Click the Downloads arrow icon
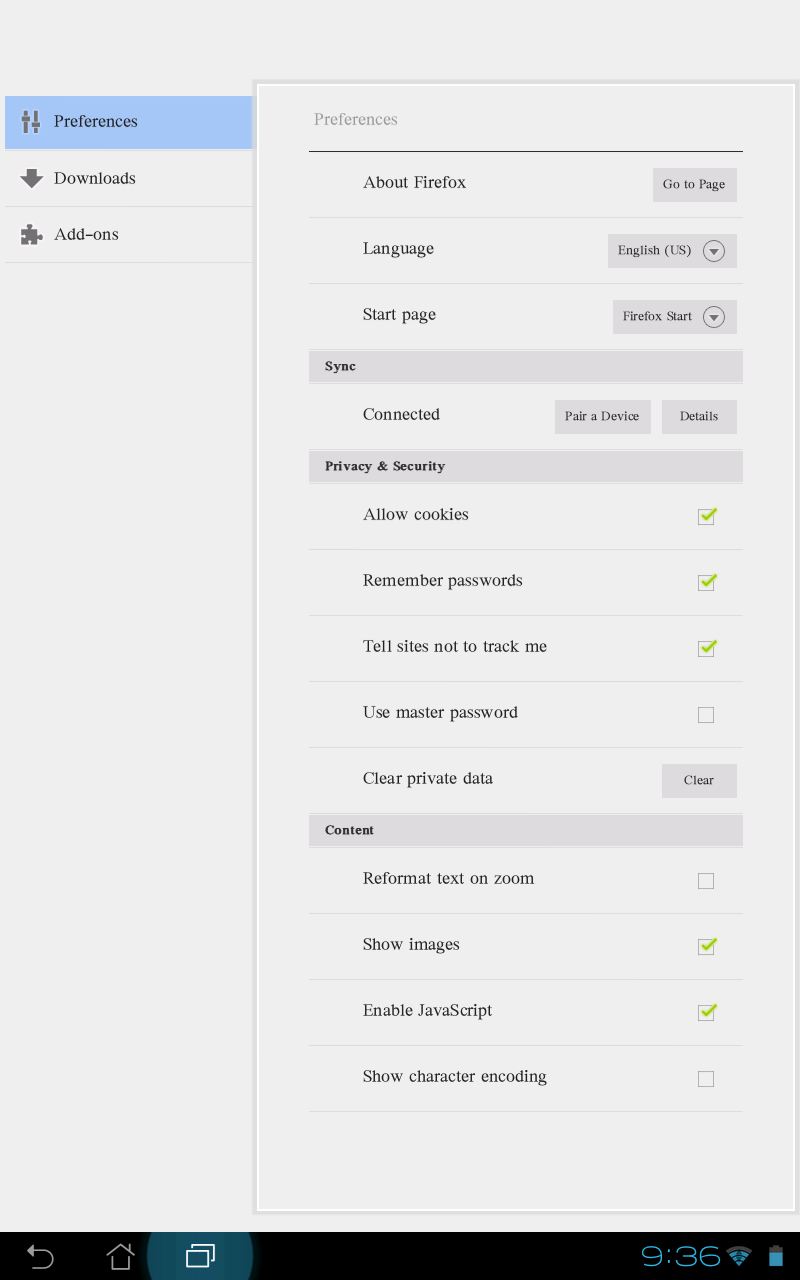Viewport: 800px width, 1280px height. click(31, 178)
